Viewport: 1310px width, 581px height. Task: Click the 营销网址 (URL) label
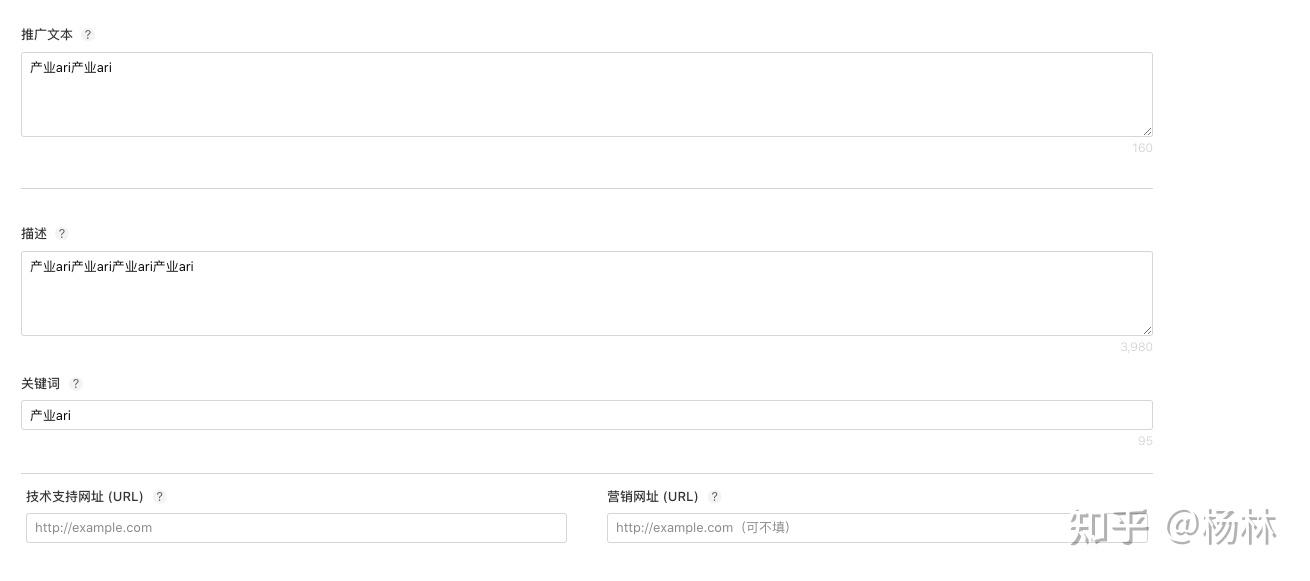(652, 496)
